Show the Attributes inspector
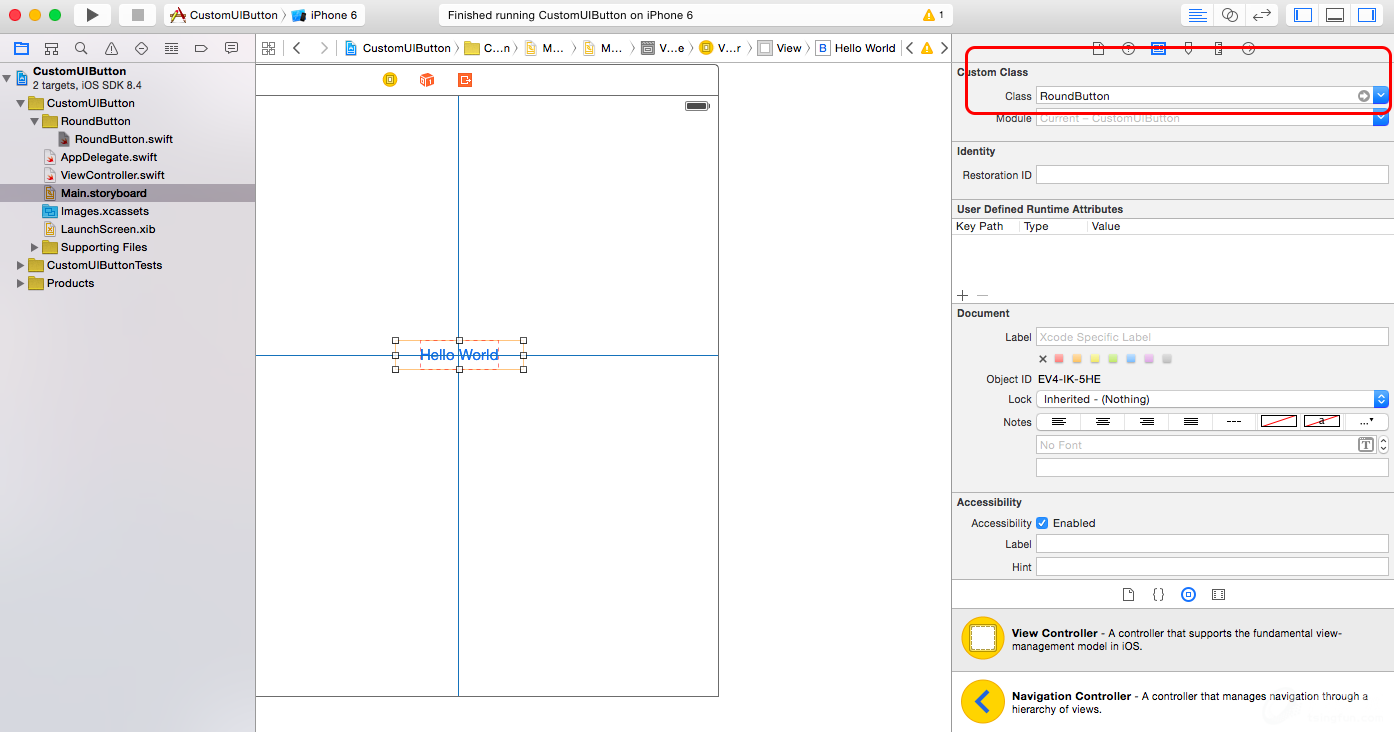 click(1188, 48)
